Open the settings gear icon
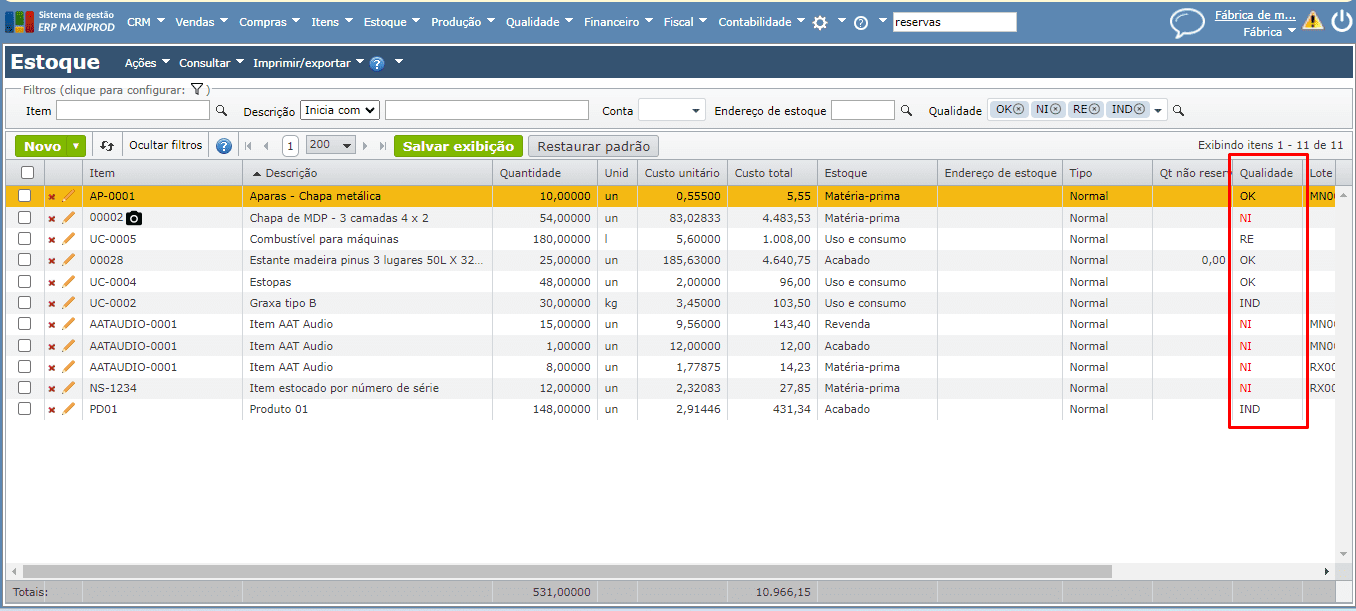Screen dimensions: 1356x611 coord(820,22)
